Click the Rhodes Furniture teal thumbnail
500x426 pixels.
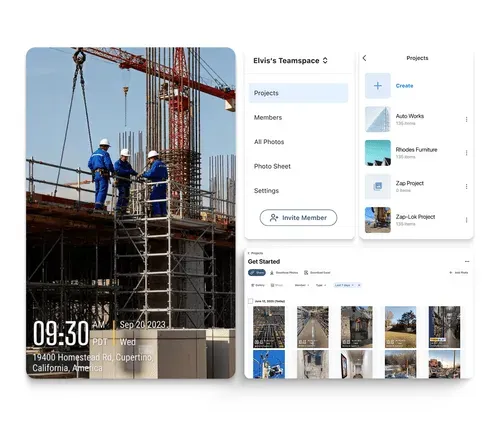point(378,153)
